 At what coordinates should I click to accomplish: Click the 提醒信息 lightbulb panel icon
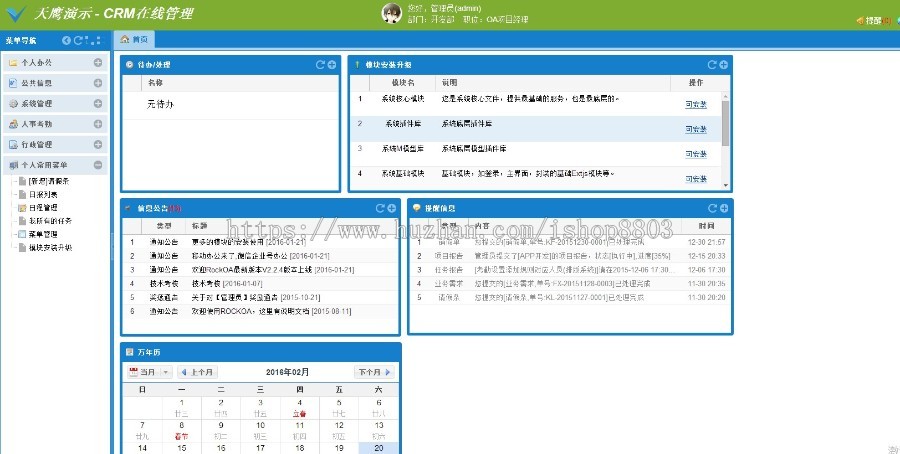point(417,208)
